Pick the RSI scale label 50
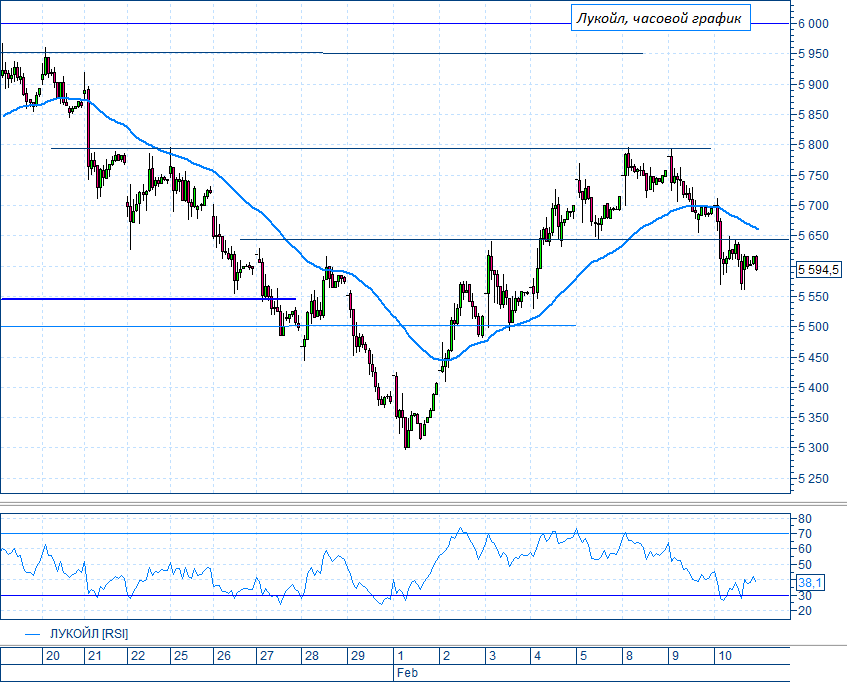The height and width of the screenshot is (684, 847). 805,565
